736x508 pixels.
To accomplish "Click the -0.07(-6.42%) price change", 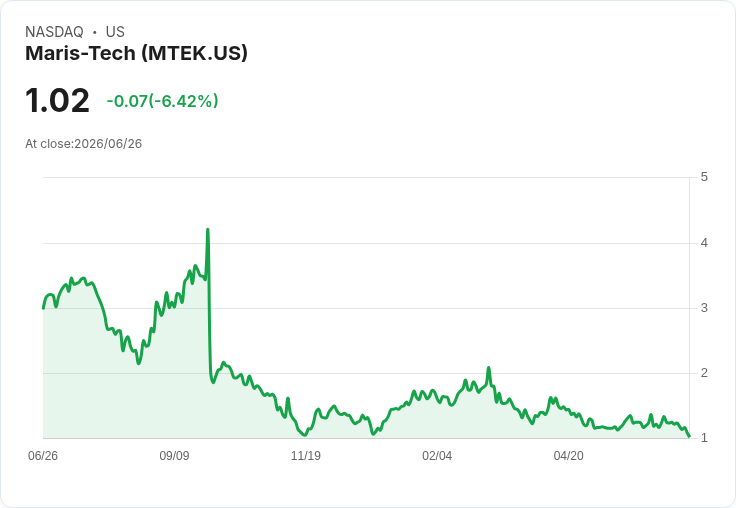I will pos(162,101).
